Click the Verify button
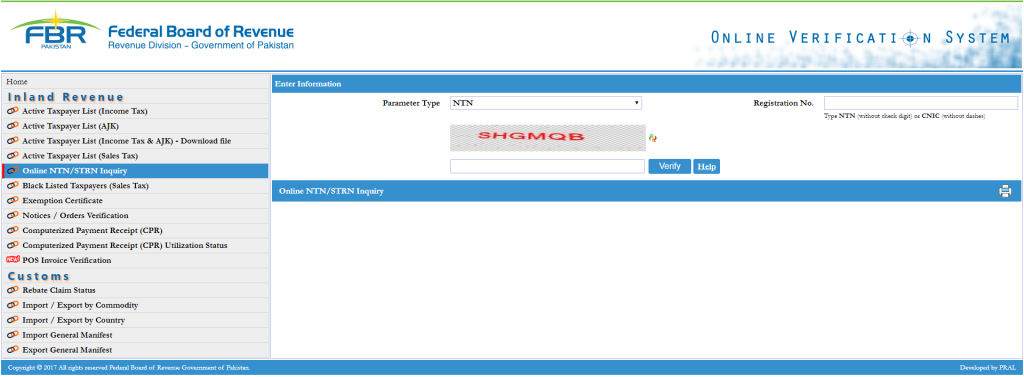The image size is (1024, 377). pyautogui.click(x=669, y=167)
